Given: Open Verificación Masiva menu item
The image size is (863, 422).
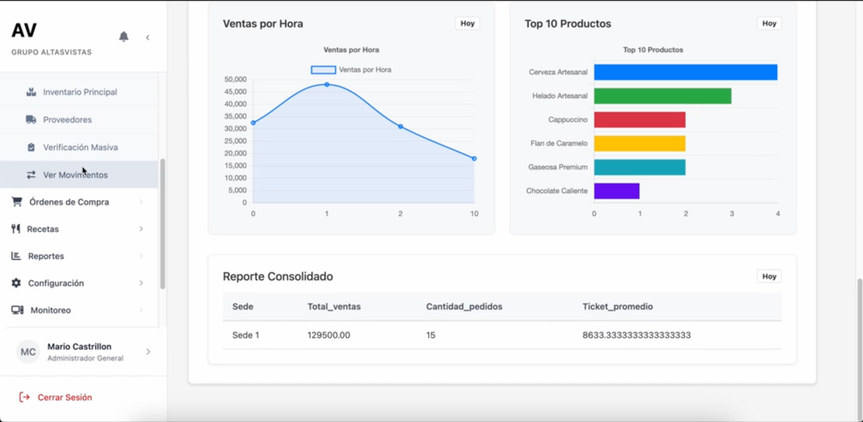Looking at the screenshot, I should [x=79, y=147].
